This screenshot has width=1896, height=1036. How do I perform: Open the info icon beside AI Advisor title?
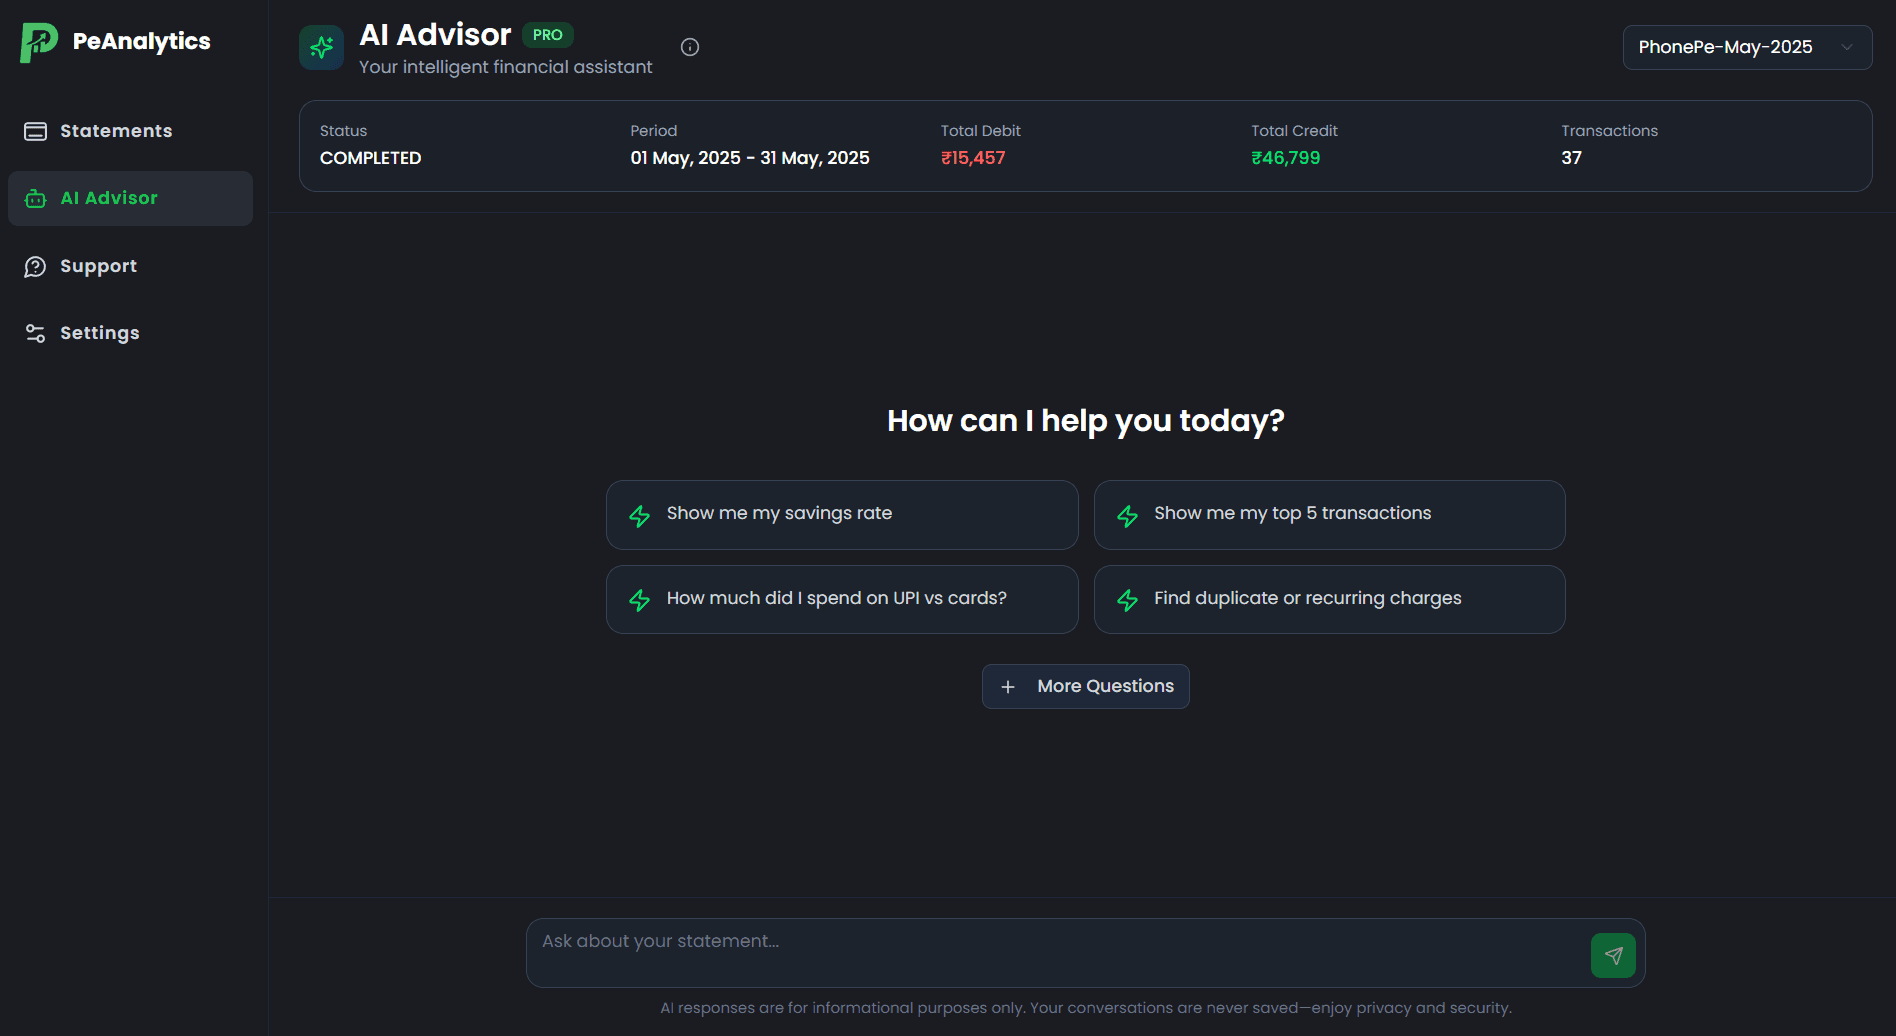pos(690,47)
